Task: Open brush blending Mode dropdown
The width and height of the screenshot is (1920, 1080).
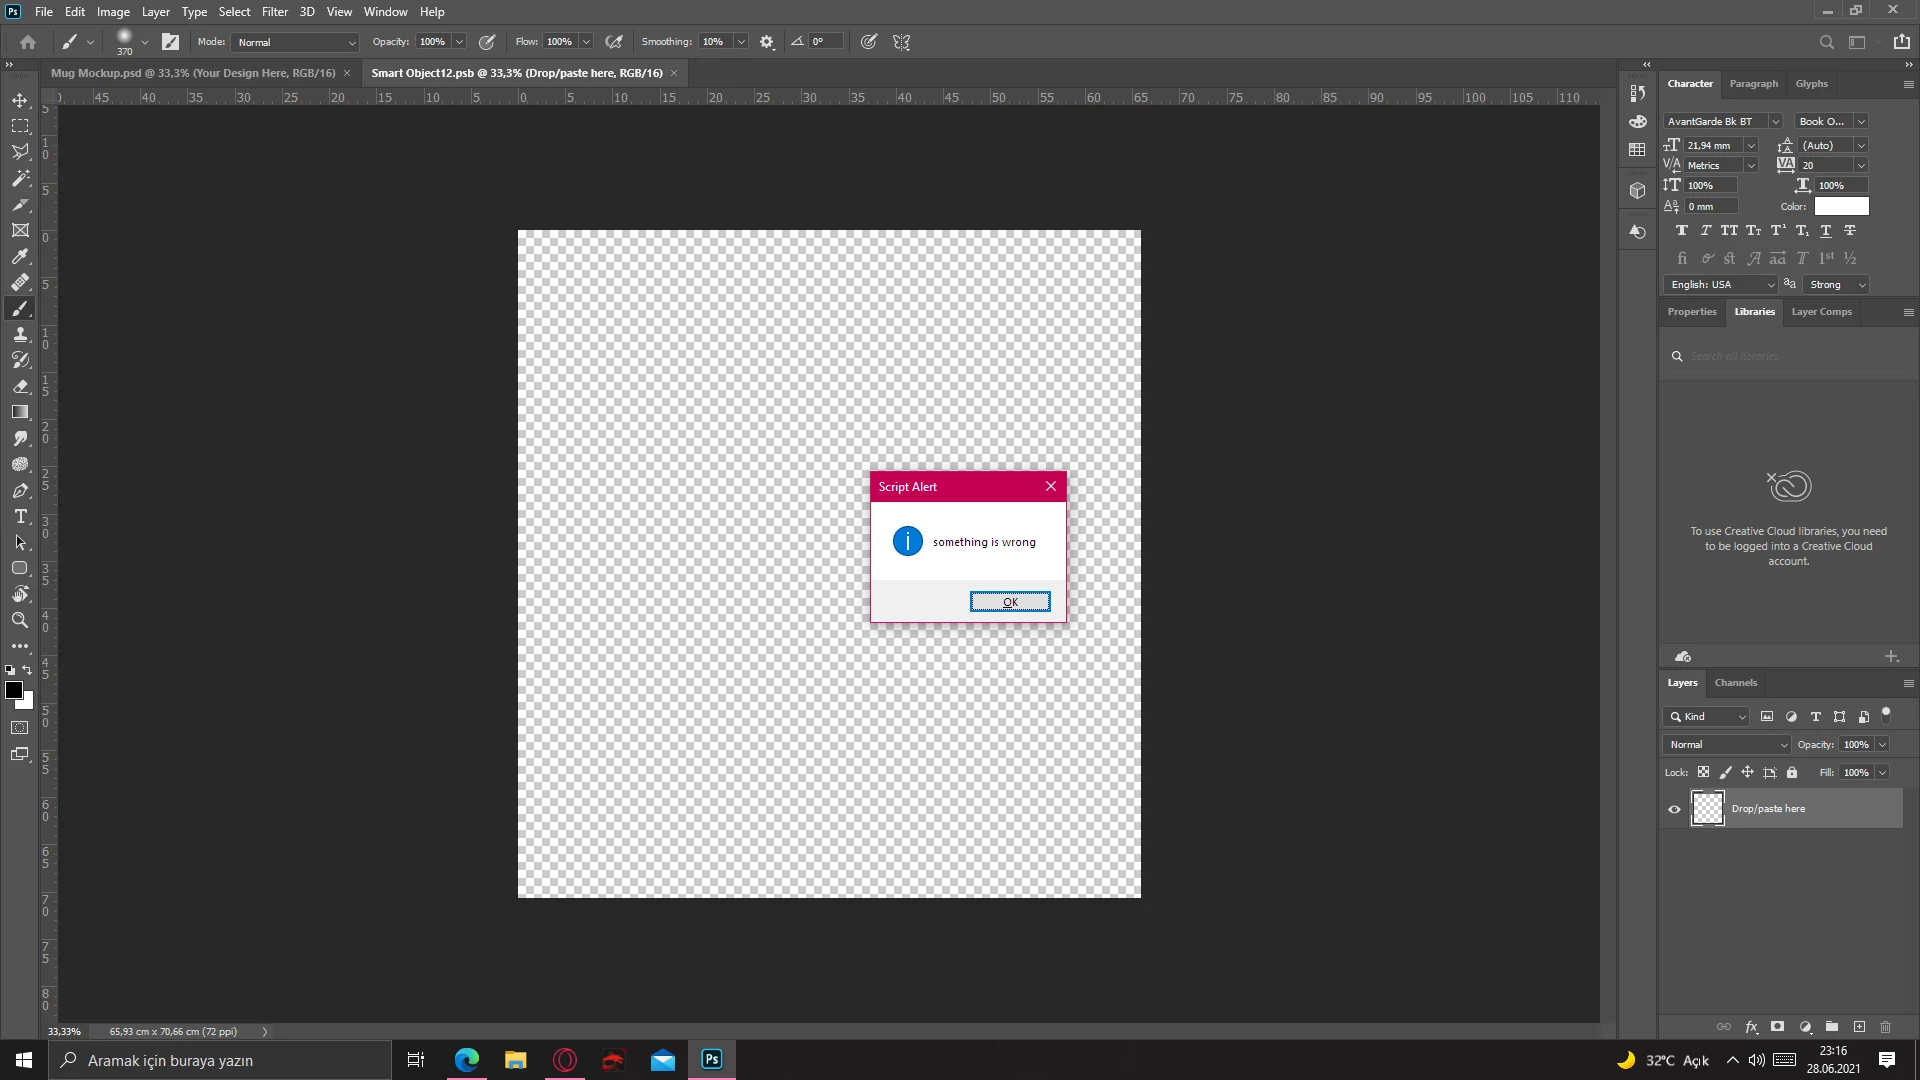Action: [295, 42]
